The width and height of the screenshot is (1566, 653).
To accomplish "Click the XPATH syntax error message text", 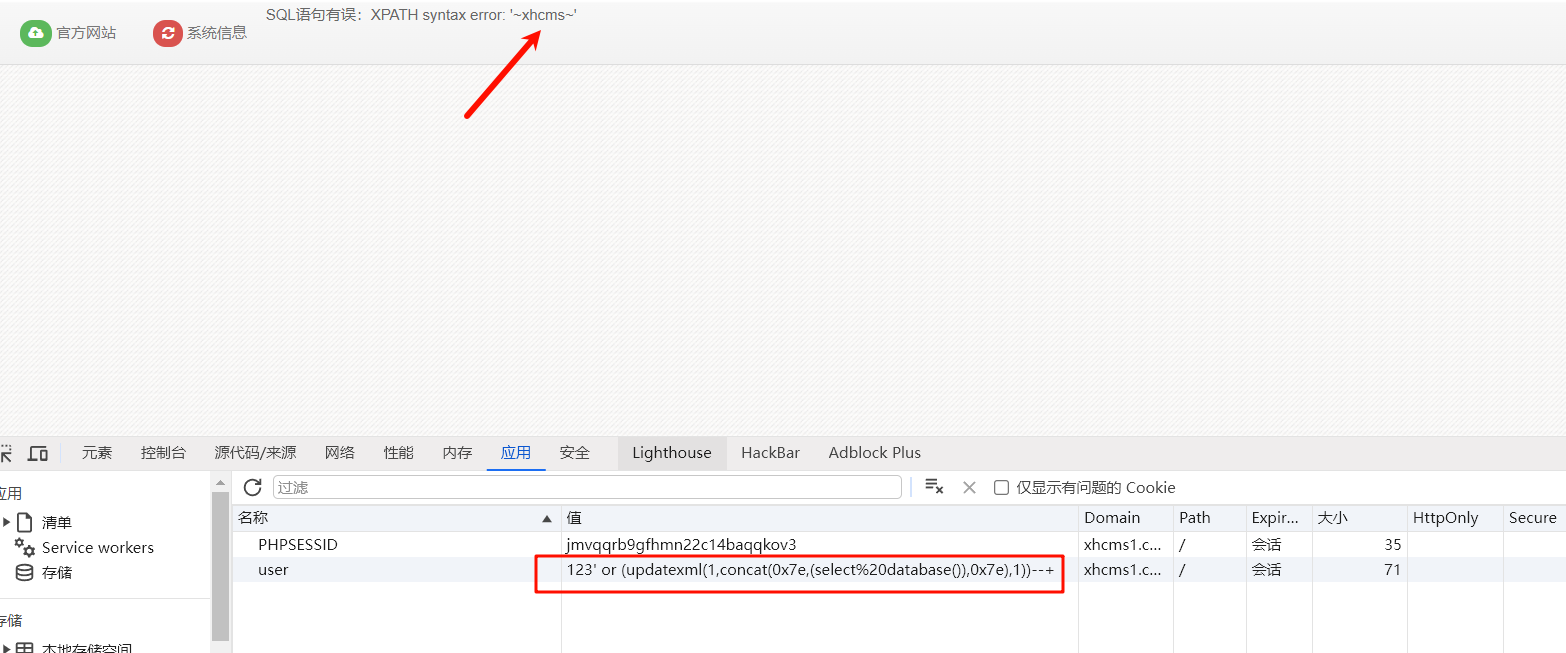I will 421,15.
